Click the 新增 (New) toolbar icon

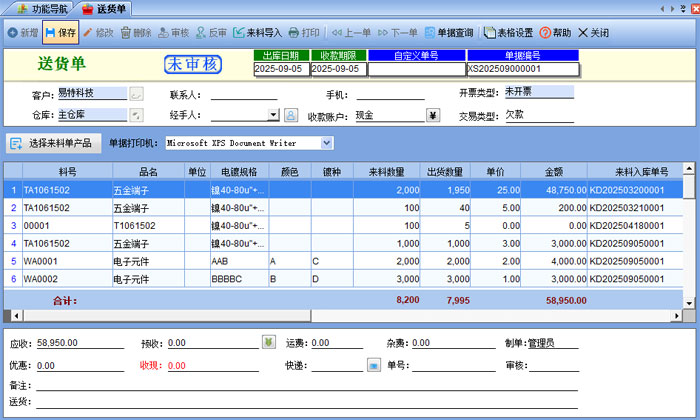(20, 32)
